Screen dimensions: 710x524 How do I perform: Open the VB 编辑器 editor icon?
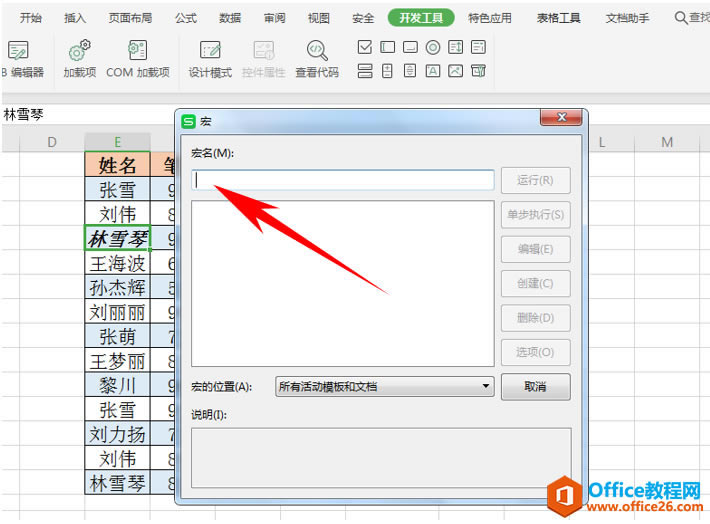[x=18, y=50]
